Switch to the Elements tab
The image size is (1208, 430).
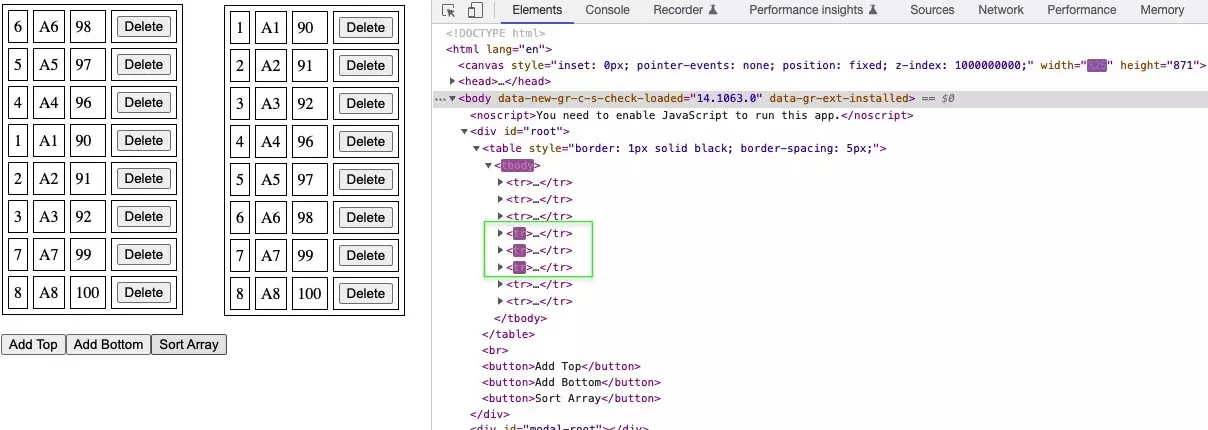pyautogui.click(x=536, y=10)
